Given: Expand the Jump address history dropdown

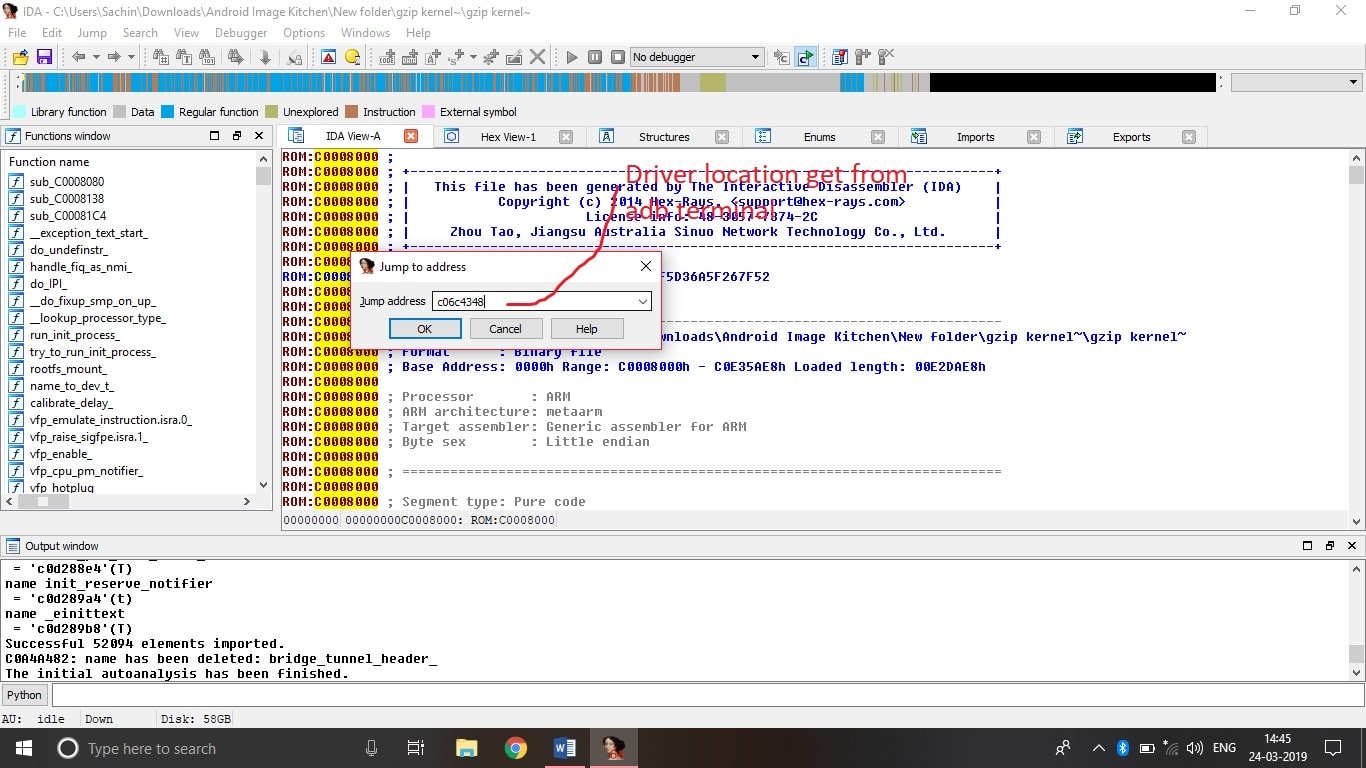Looking at the screenshot, I should point(643,301).
